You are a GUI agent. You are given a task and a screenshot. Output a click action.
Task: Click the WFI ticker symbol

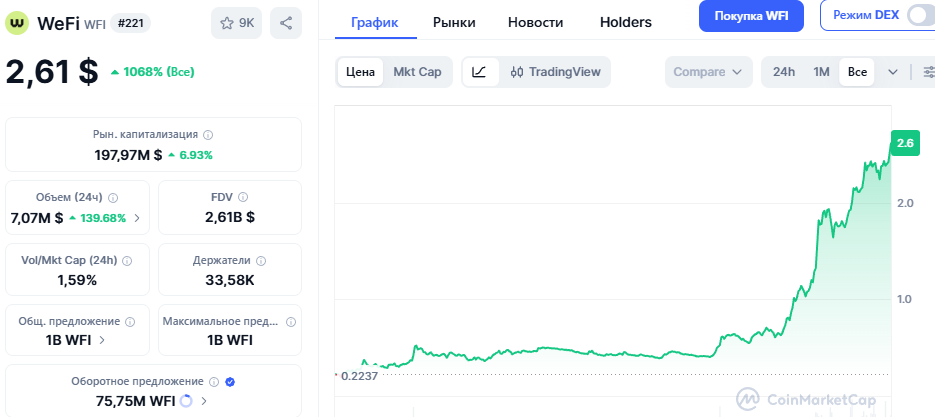click(x=95, y=24)
